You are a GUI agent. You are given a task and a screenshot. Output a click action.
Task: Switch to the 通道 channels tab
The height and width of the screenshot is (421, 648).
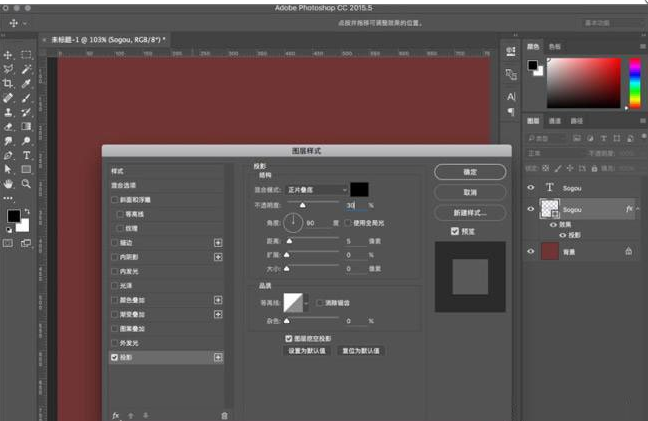coord(555,121)
